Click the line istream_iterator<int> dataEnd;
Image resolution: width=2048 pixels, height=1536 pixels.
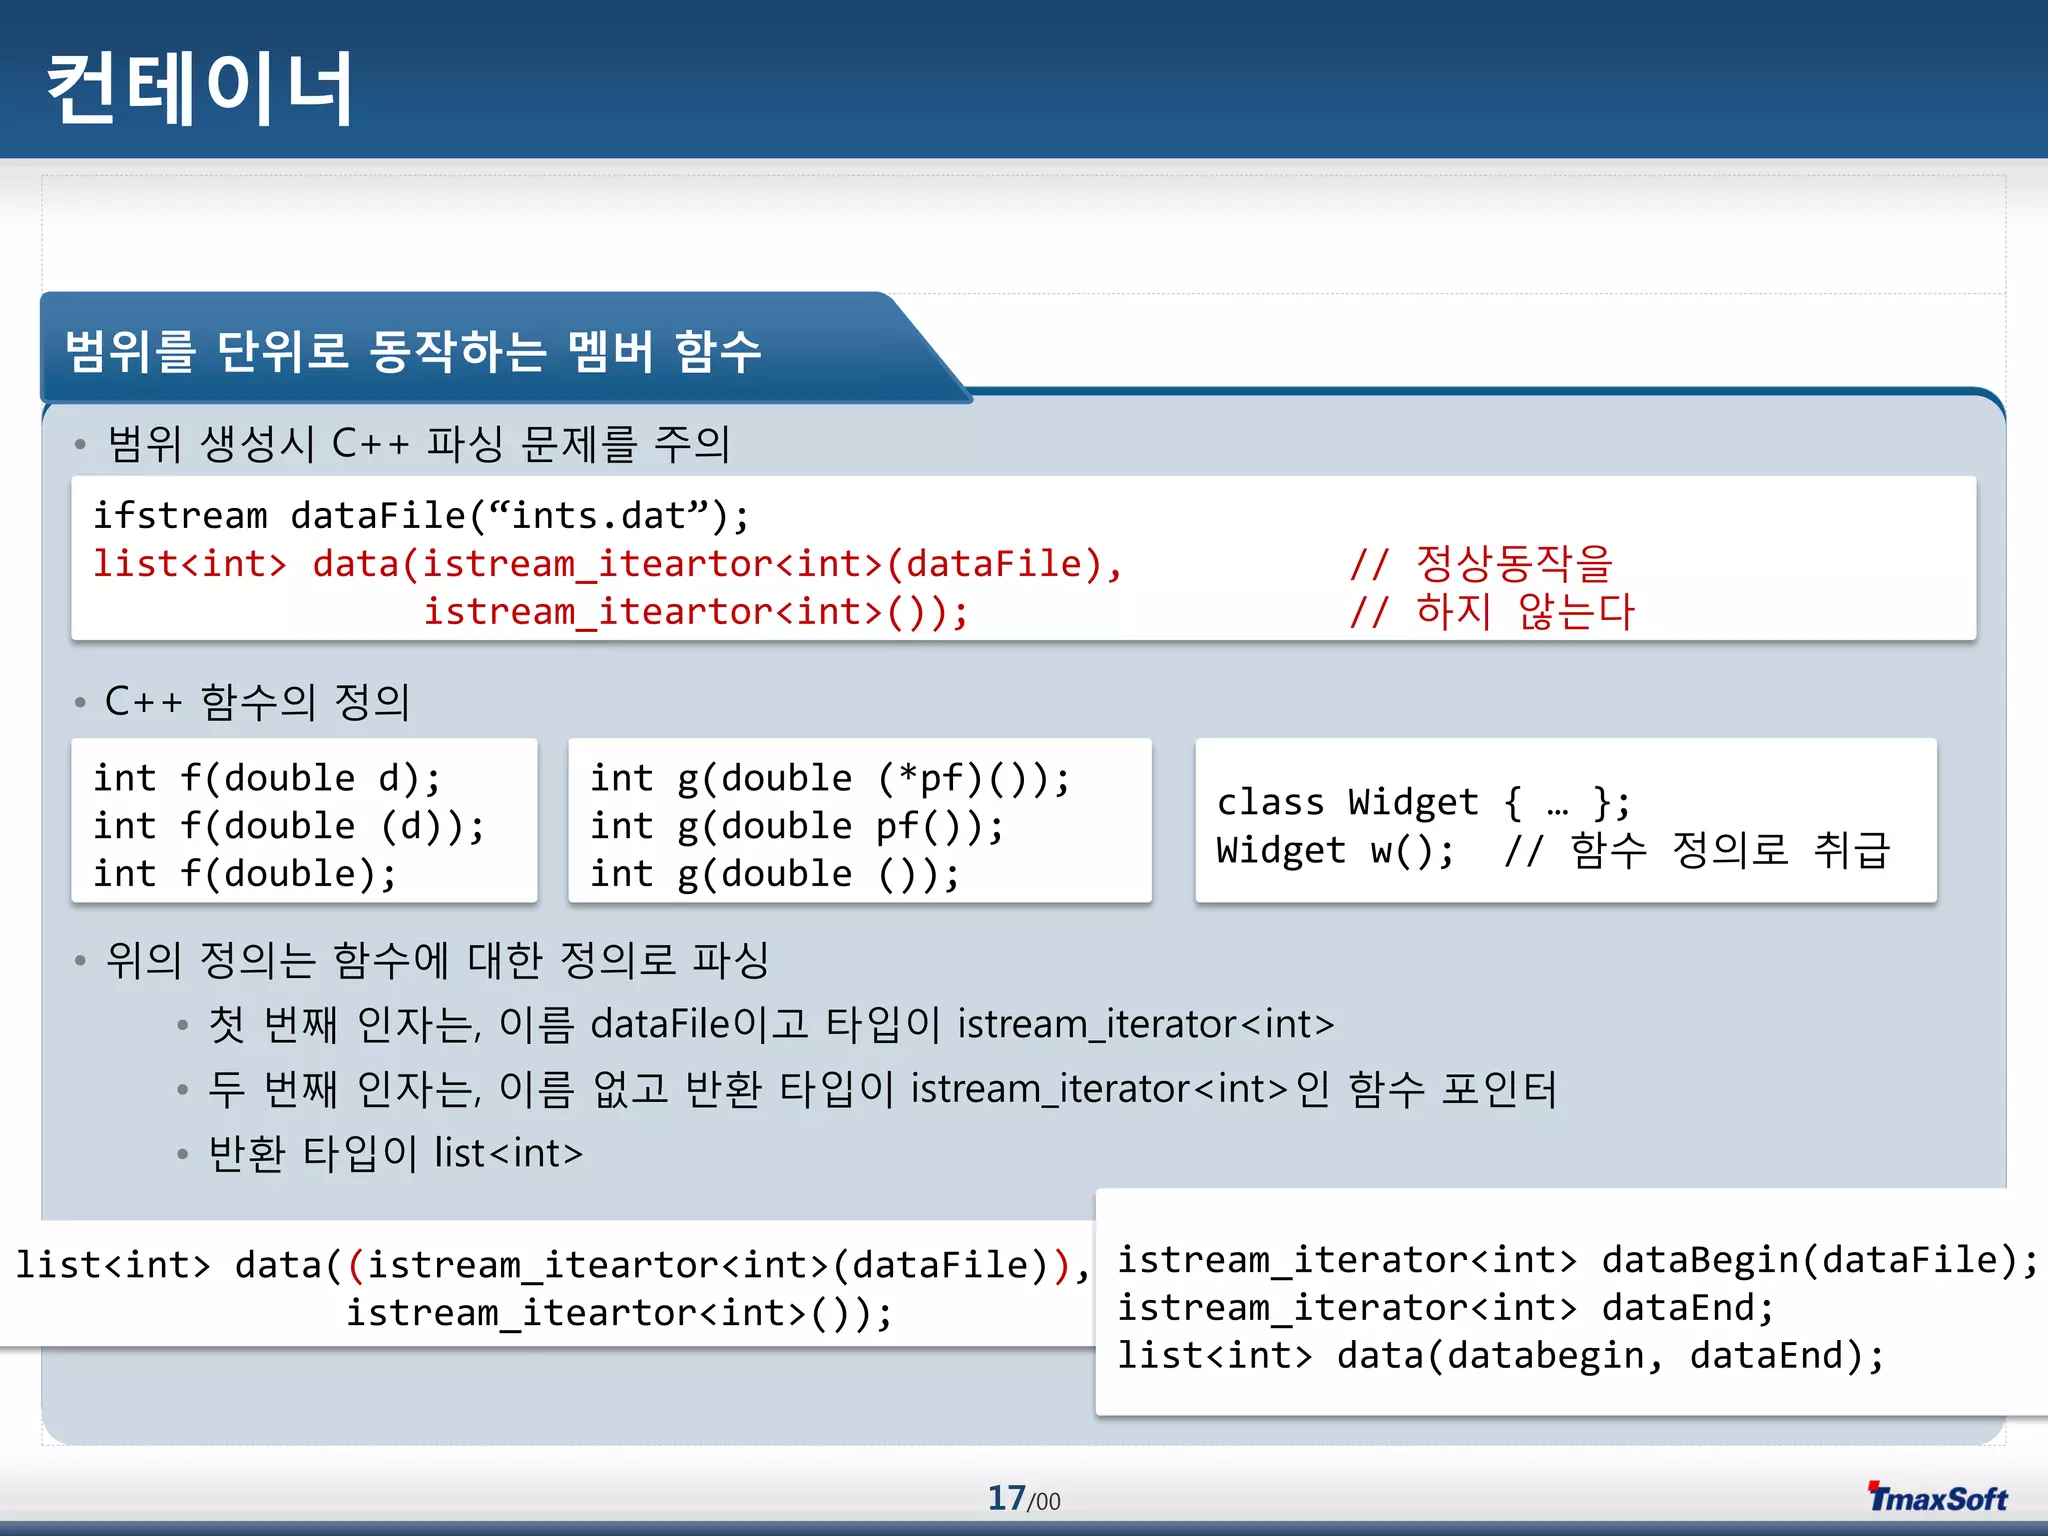[x=1446, y=1308]
